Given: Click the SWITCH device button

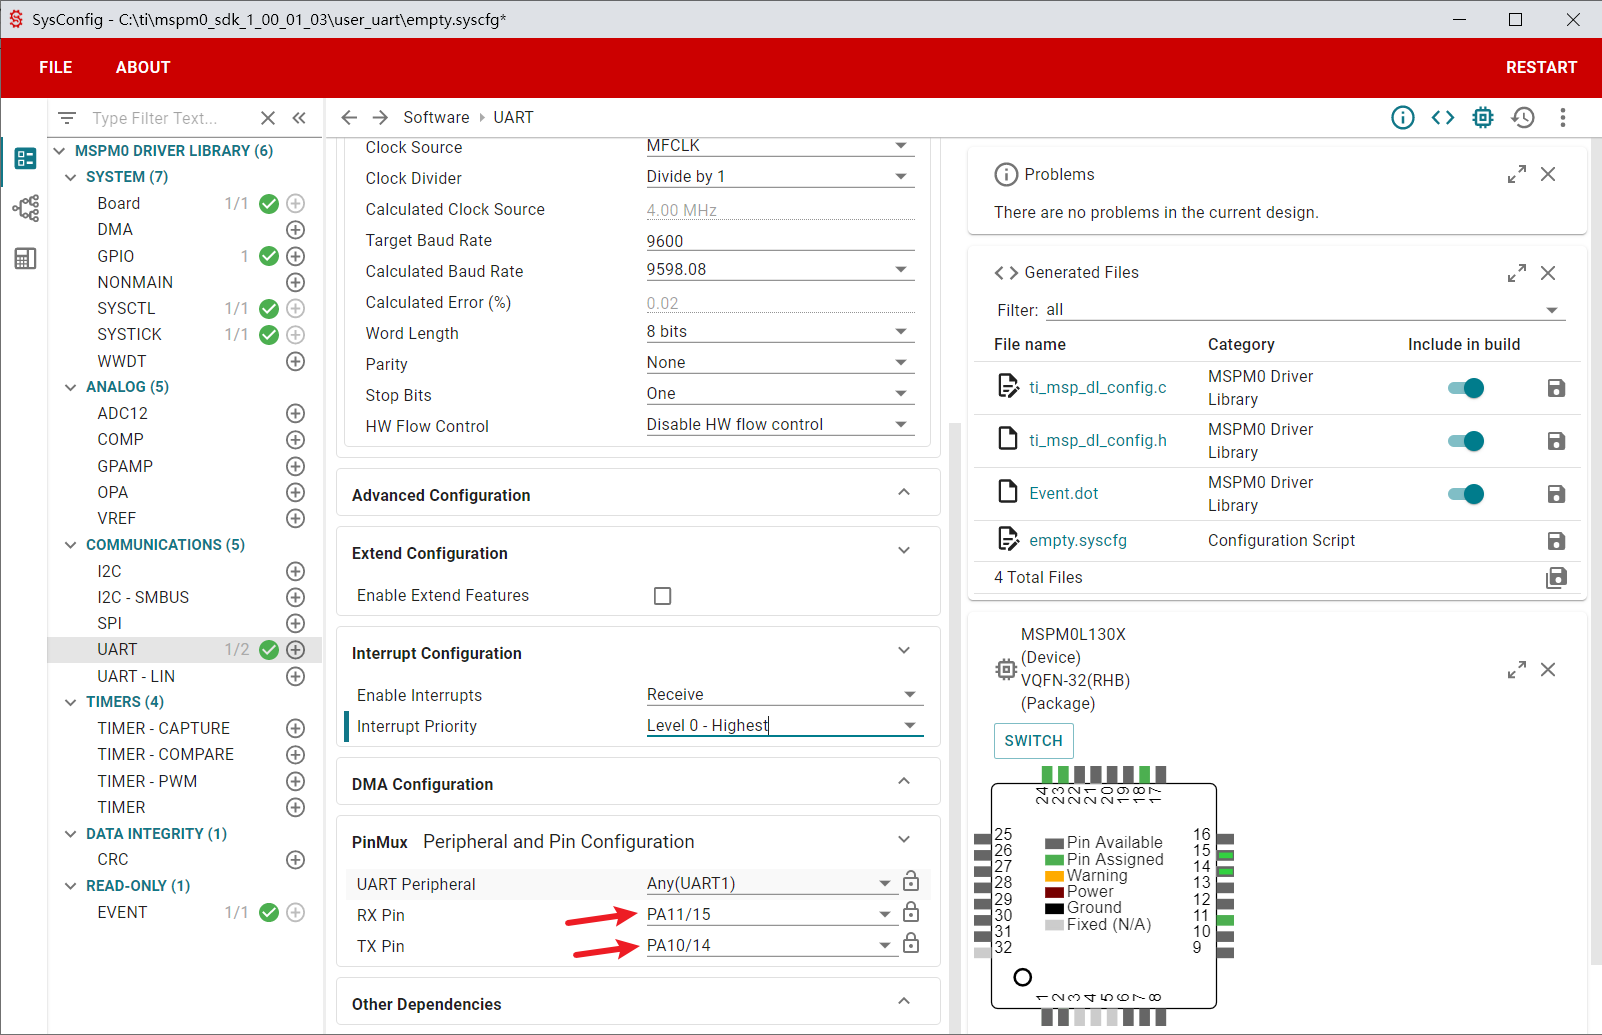Looking at the screenshot, I should click(x=1034, y=741).
